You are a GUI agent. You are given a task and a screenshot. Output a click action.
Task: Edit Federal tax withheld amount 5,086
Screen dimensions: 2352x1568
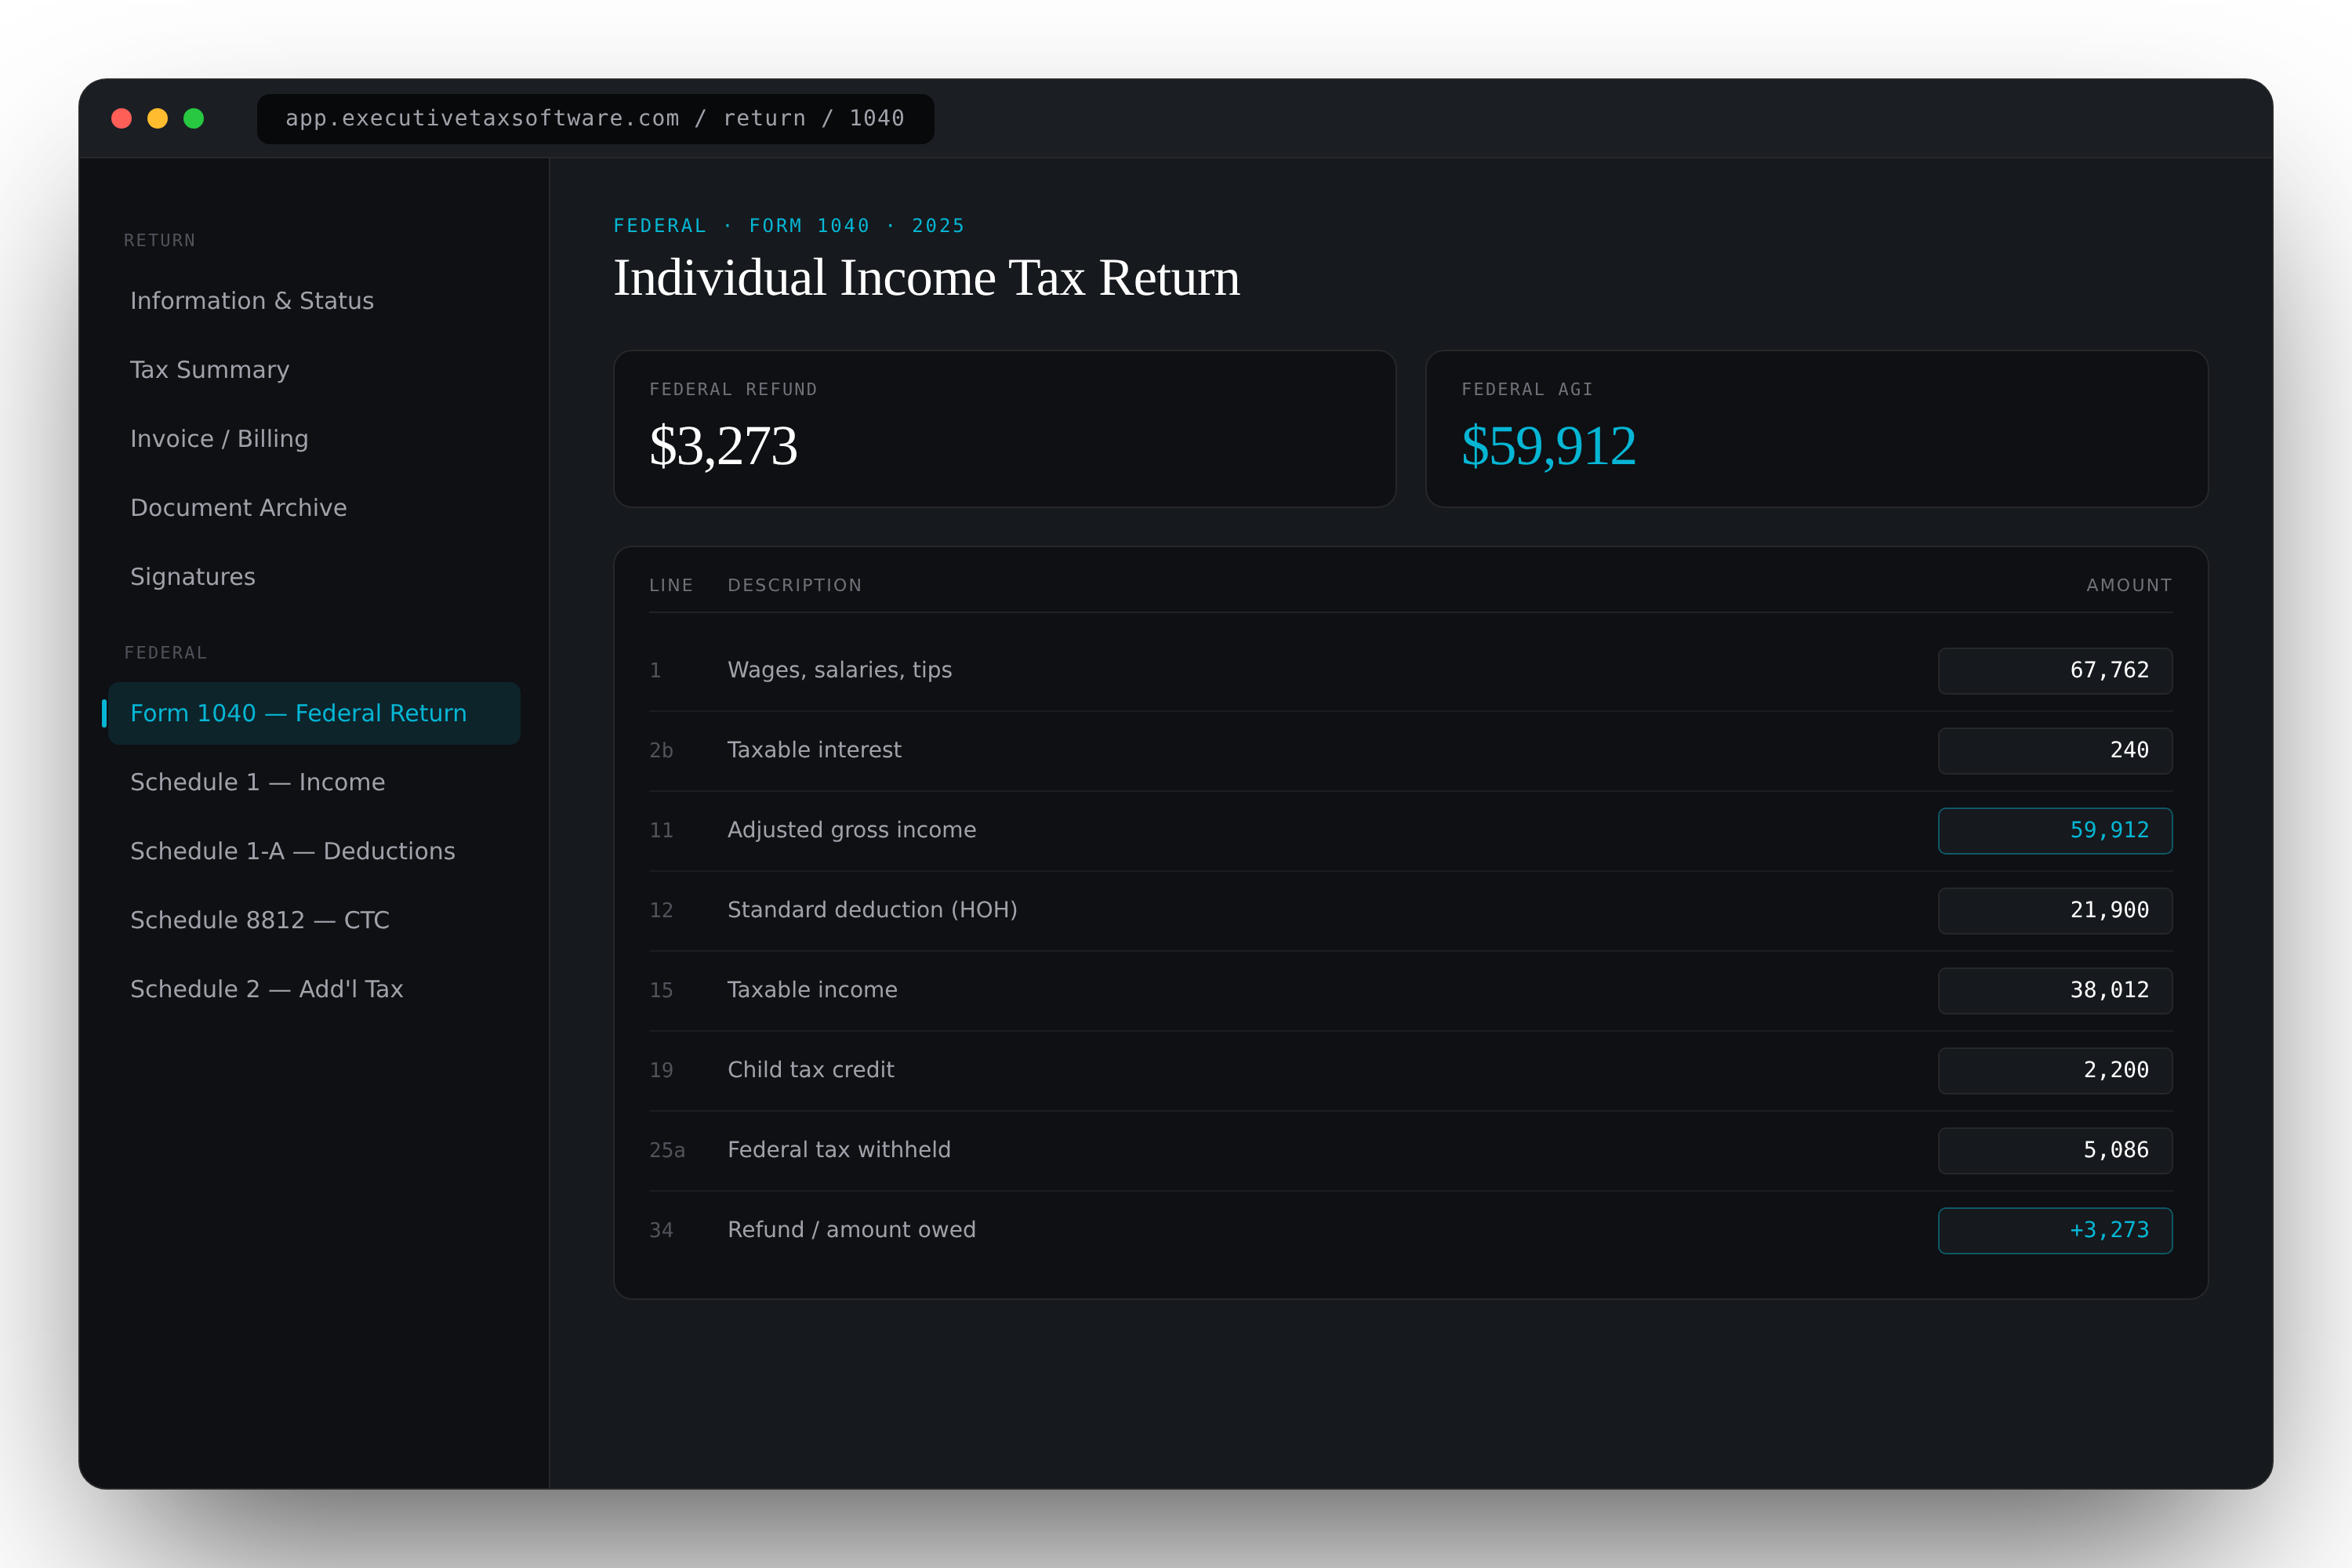2055,1151
